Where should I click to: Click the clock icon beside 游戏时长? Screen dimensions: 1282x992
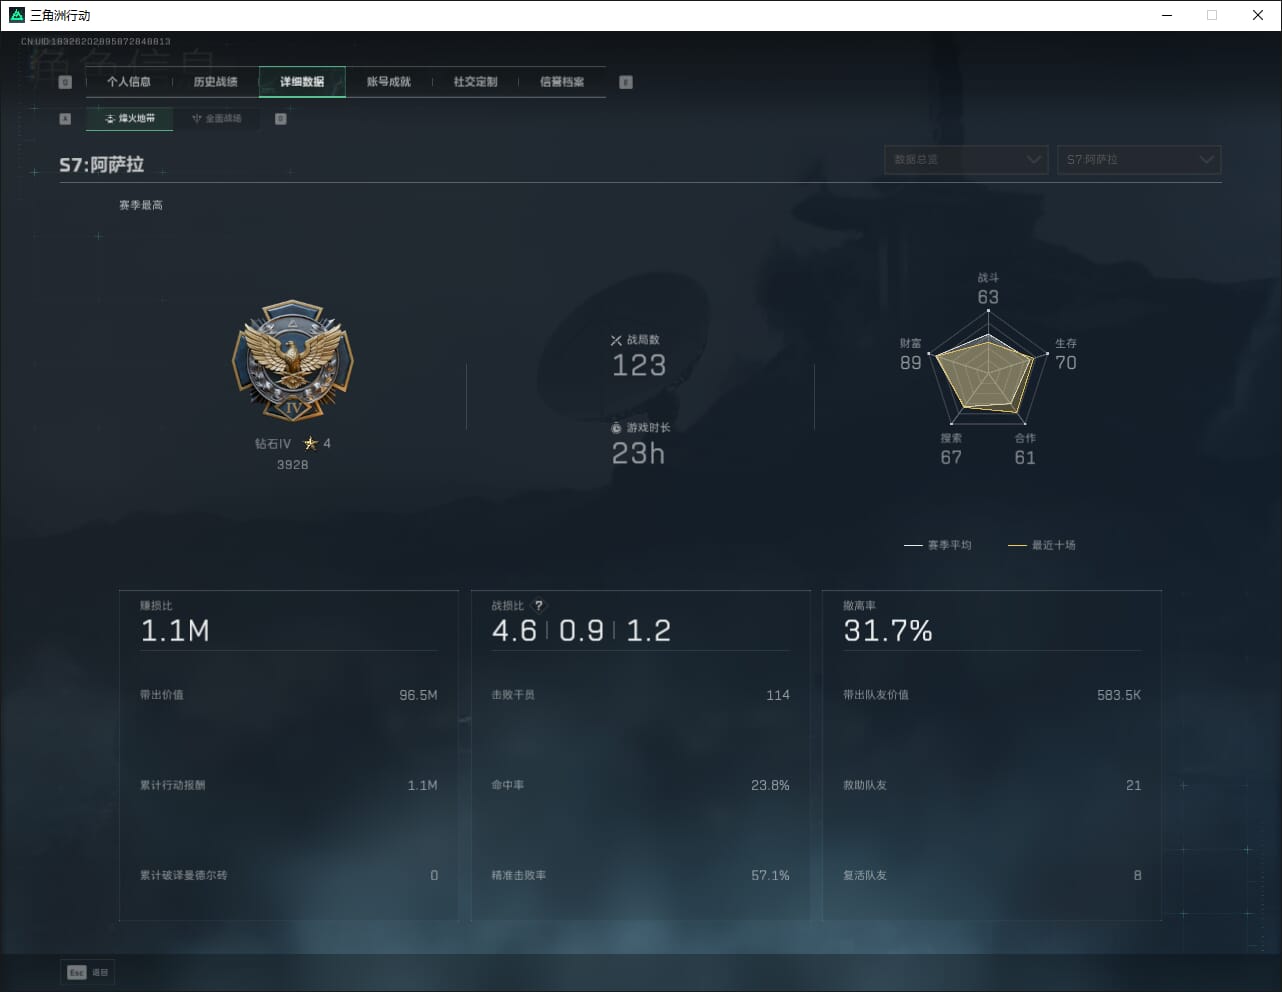click(616, 428)
